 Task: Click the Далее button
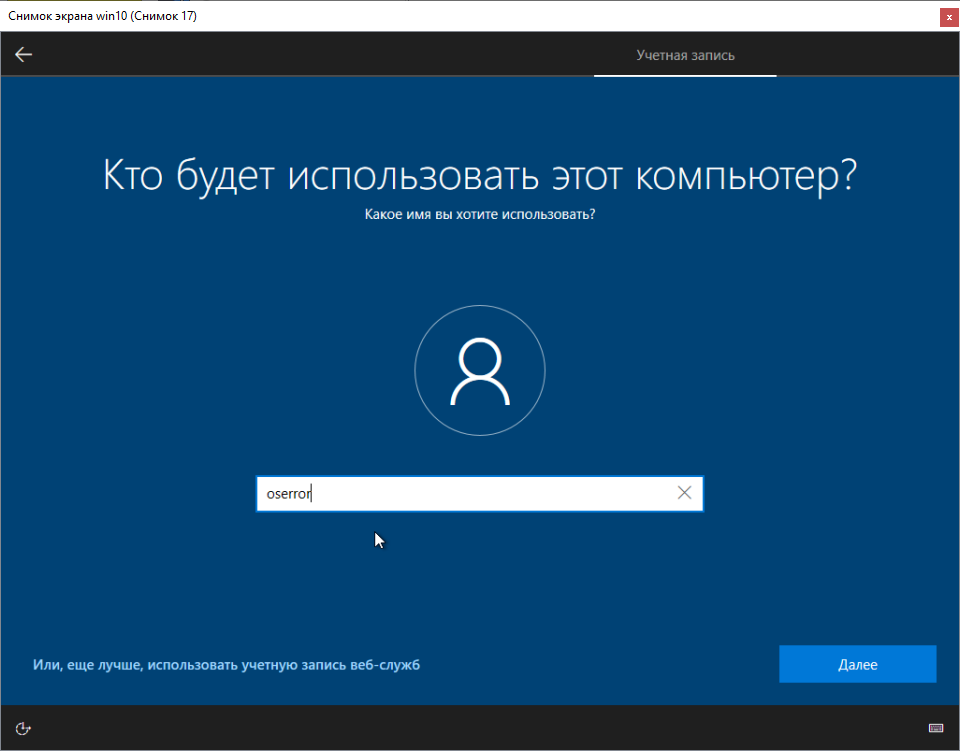point(857,664)
